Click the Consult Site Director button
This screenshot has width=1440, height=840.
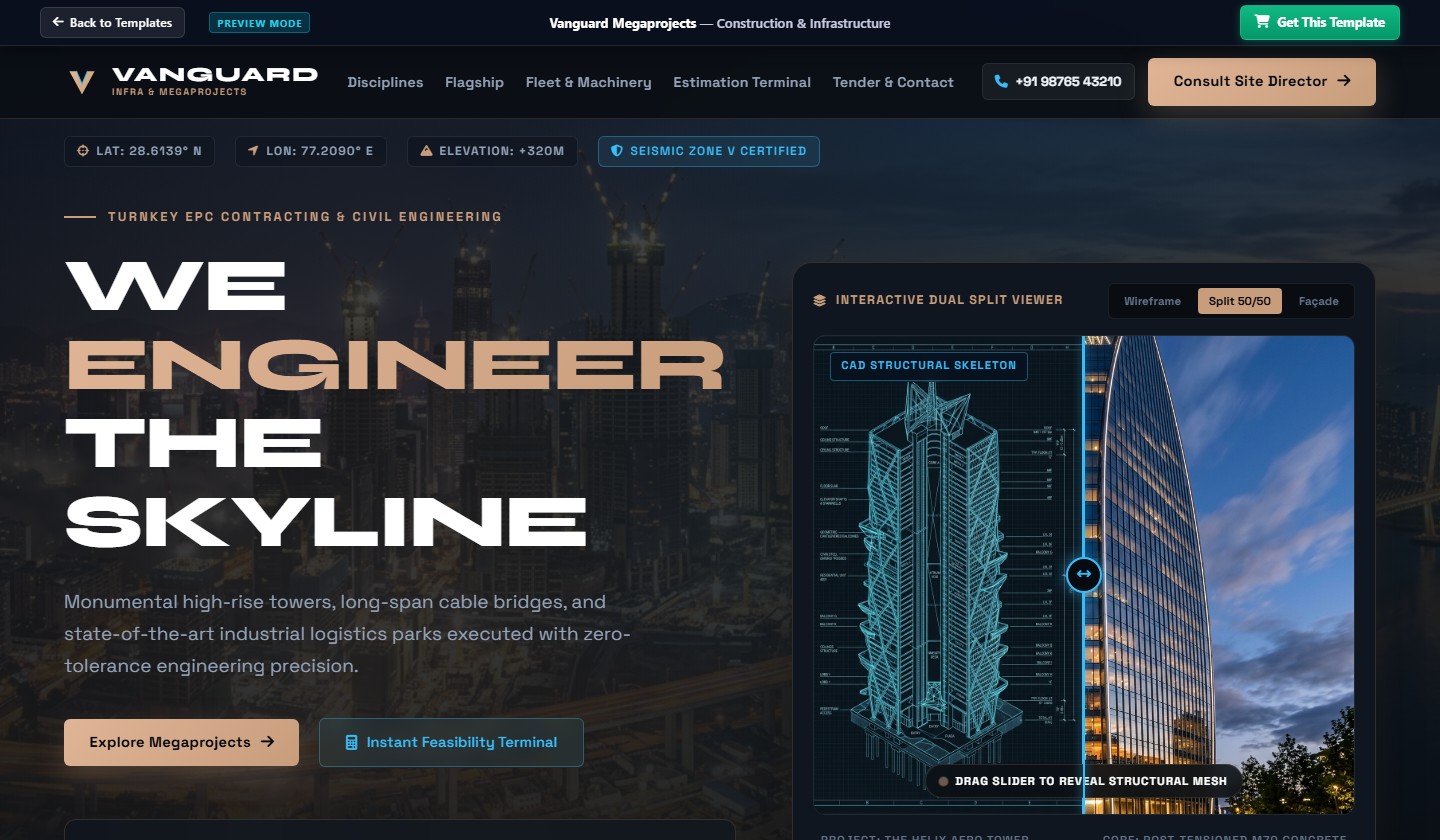1262,82
